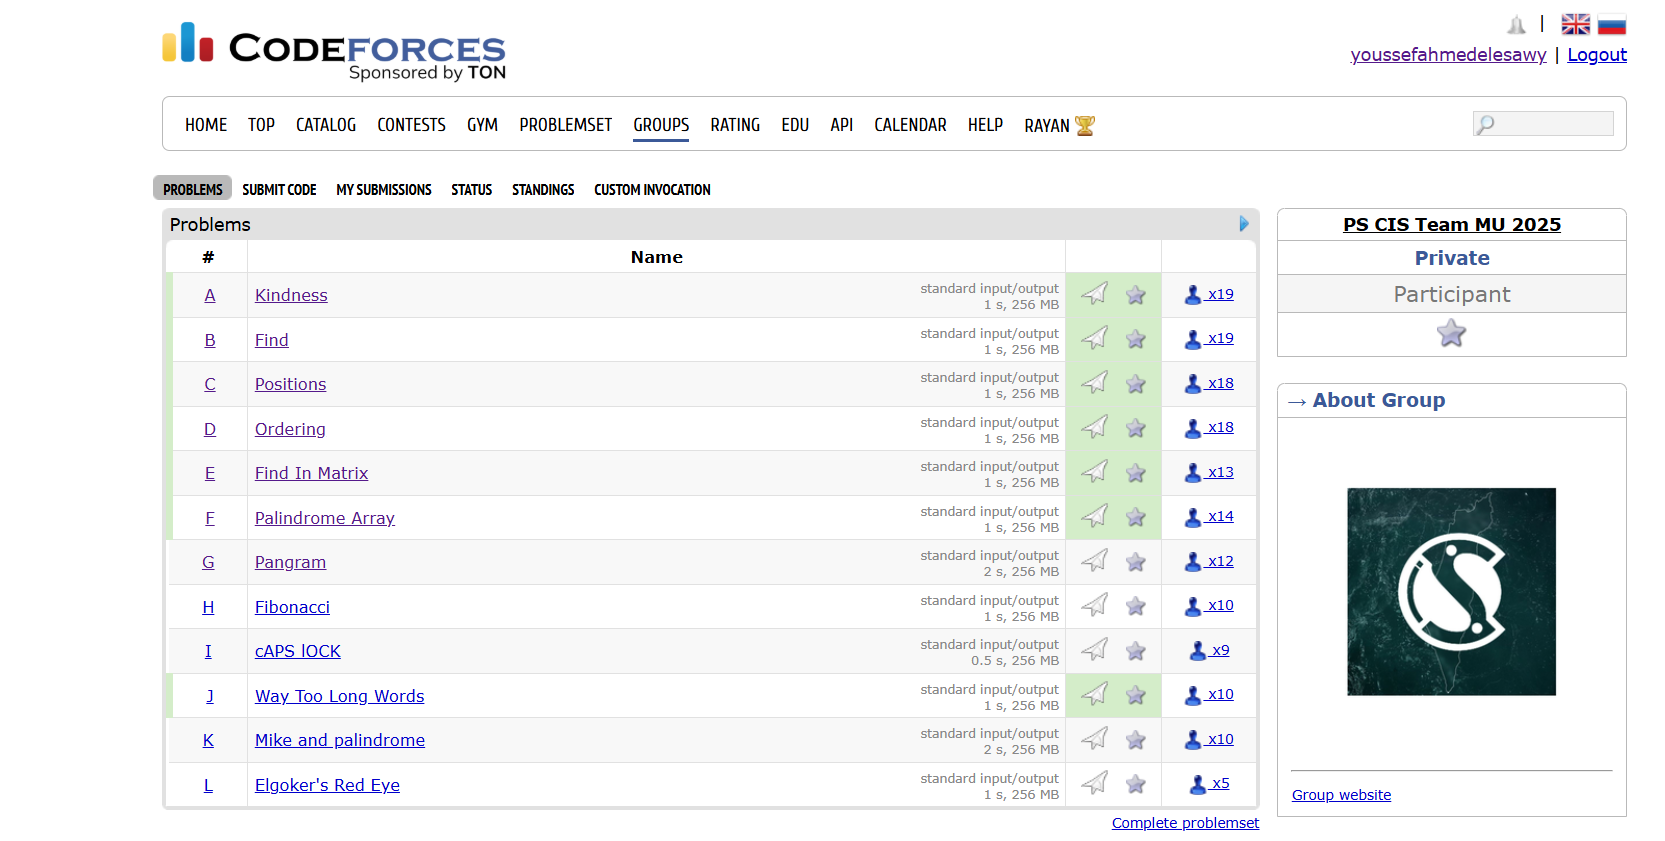This screenshot has width=1665, height=841.
Task: Switch to the CUSTOM INVOCATION tab
Action: (x=652, y=189)
